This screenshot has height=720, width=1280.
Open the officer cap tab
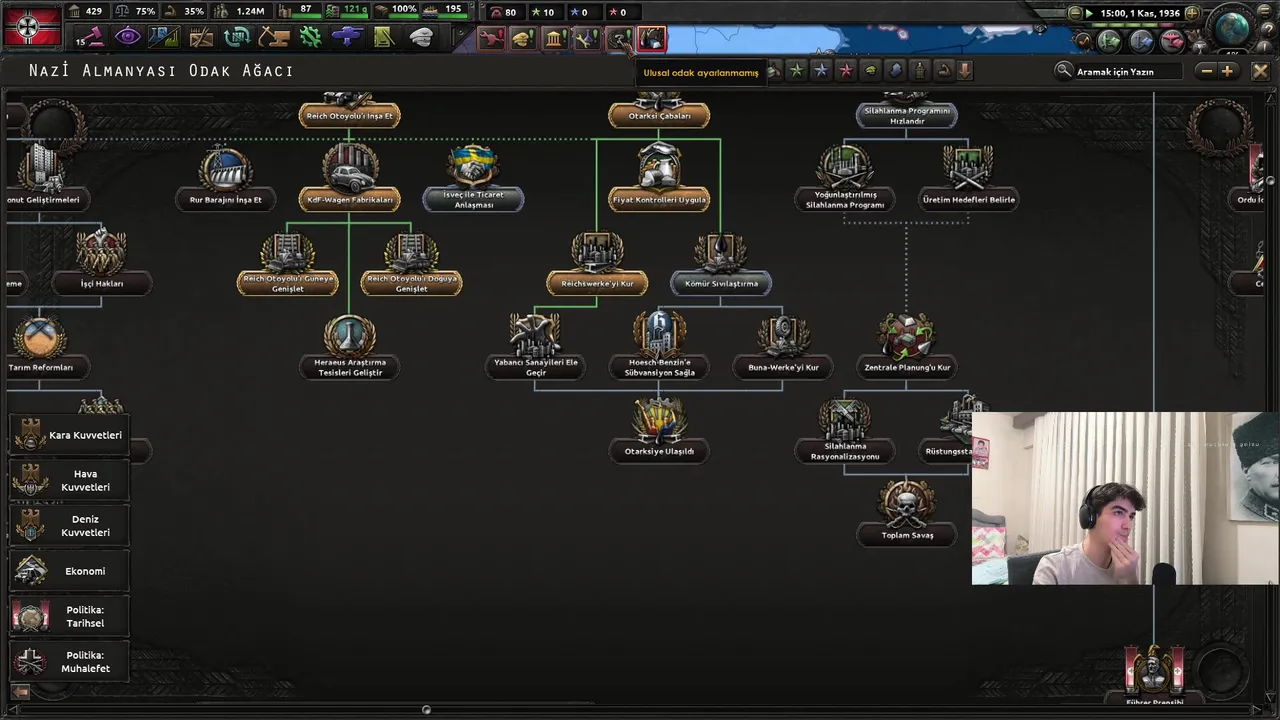click(421, 37)
